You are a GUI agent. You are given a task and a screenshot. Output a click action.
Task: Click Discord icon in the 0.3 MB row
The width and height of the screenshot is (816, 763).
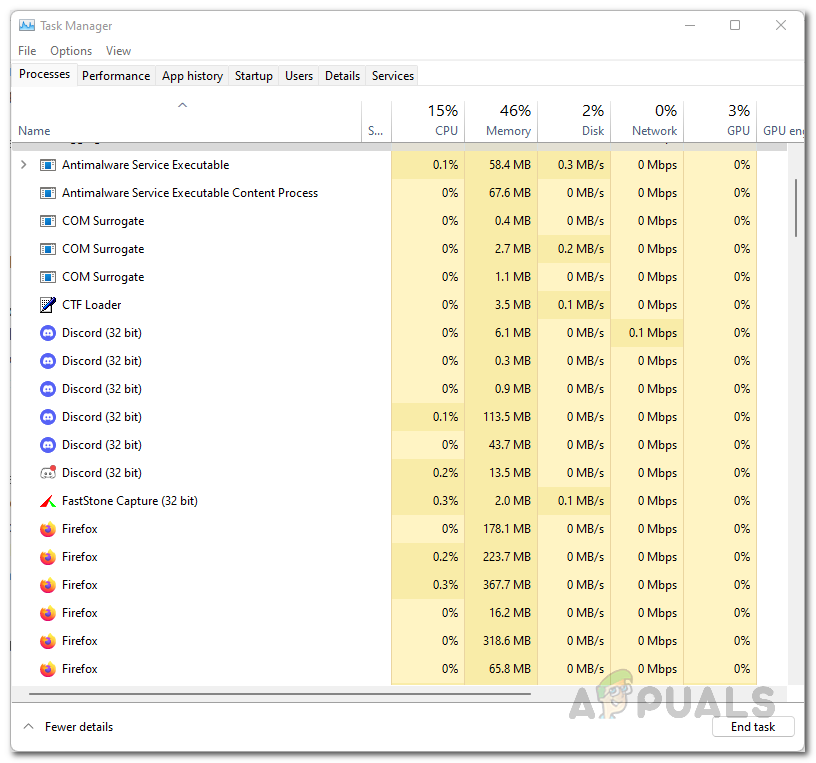point(47,361)
